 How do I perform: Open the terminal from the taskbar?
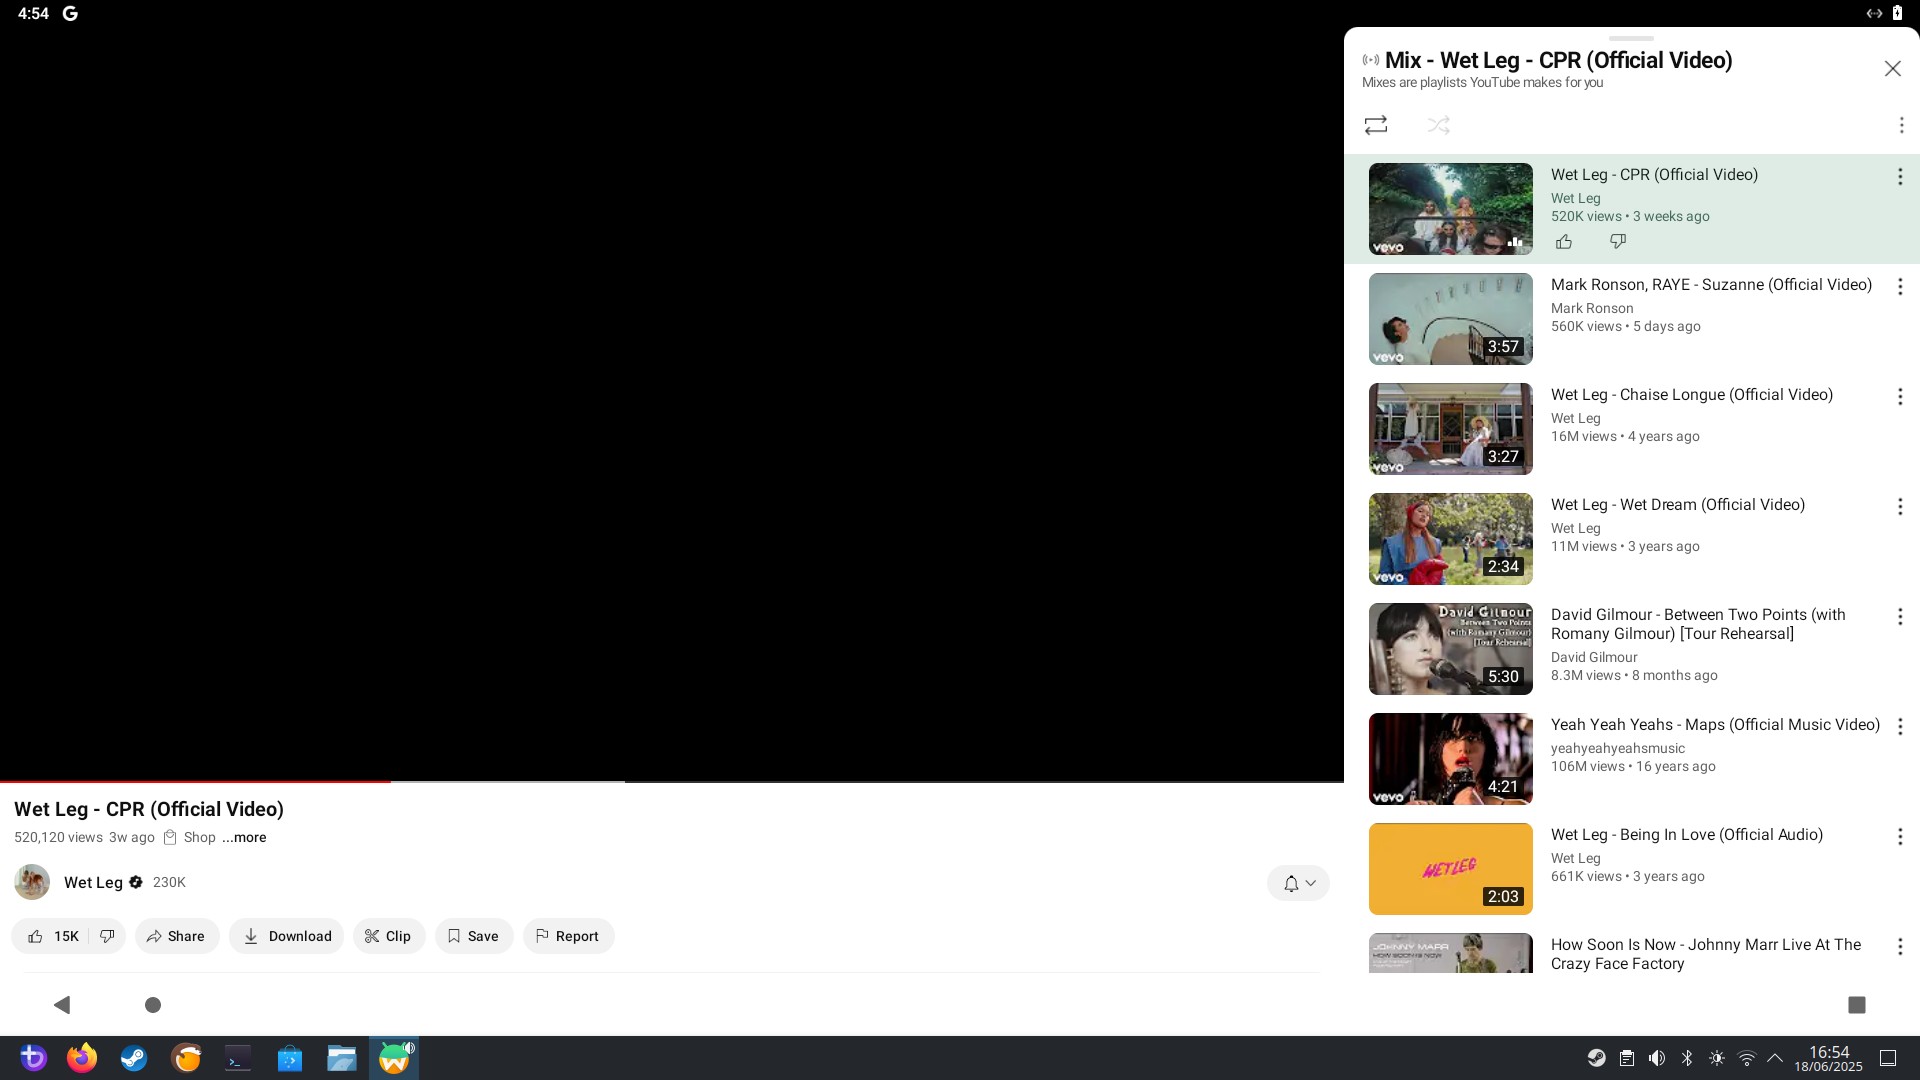click(x=238, y=1058)
